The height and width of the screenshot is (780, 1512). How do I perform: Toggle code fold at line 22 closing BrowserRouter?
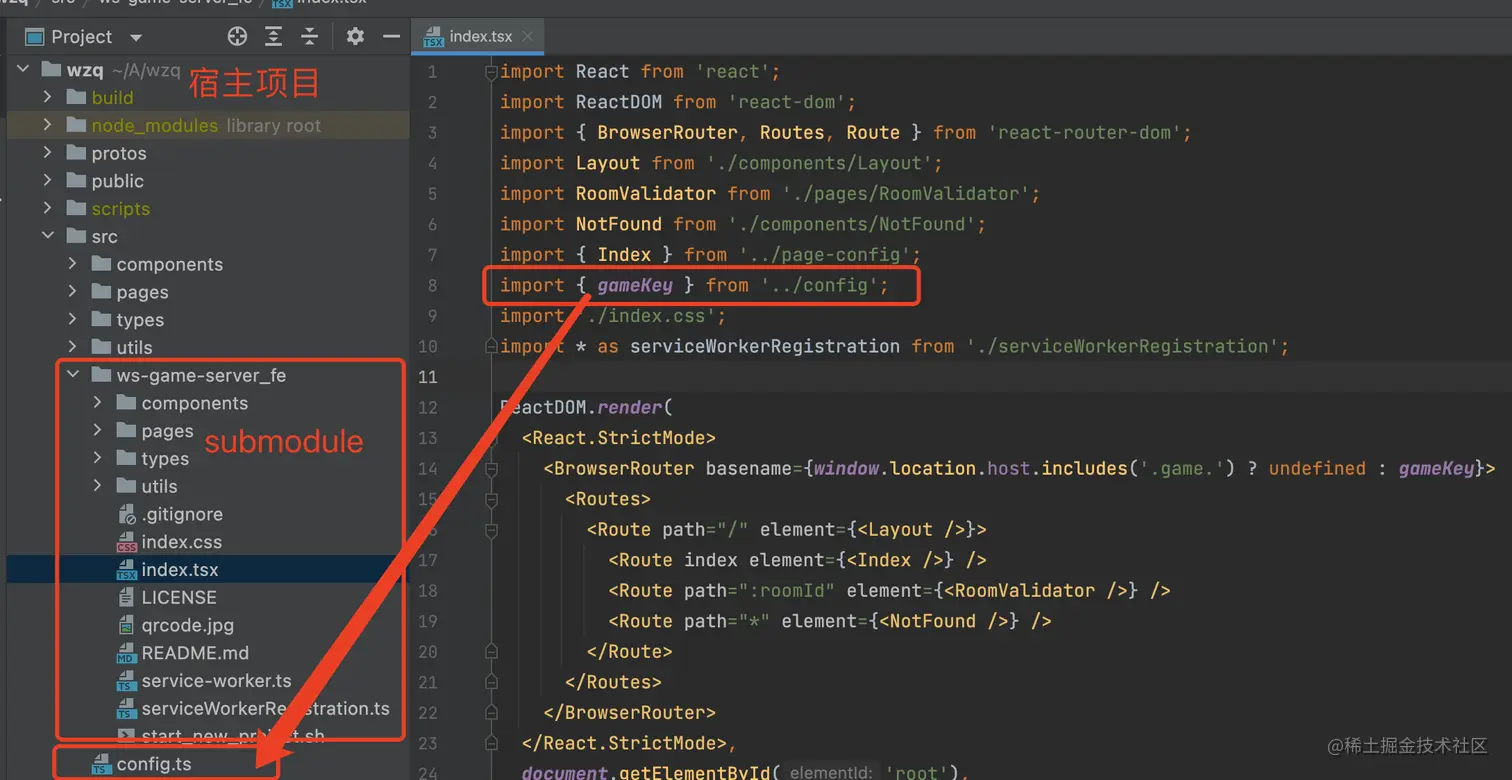(x=491, y=712)
